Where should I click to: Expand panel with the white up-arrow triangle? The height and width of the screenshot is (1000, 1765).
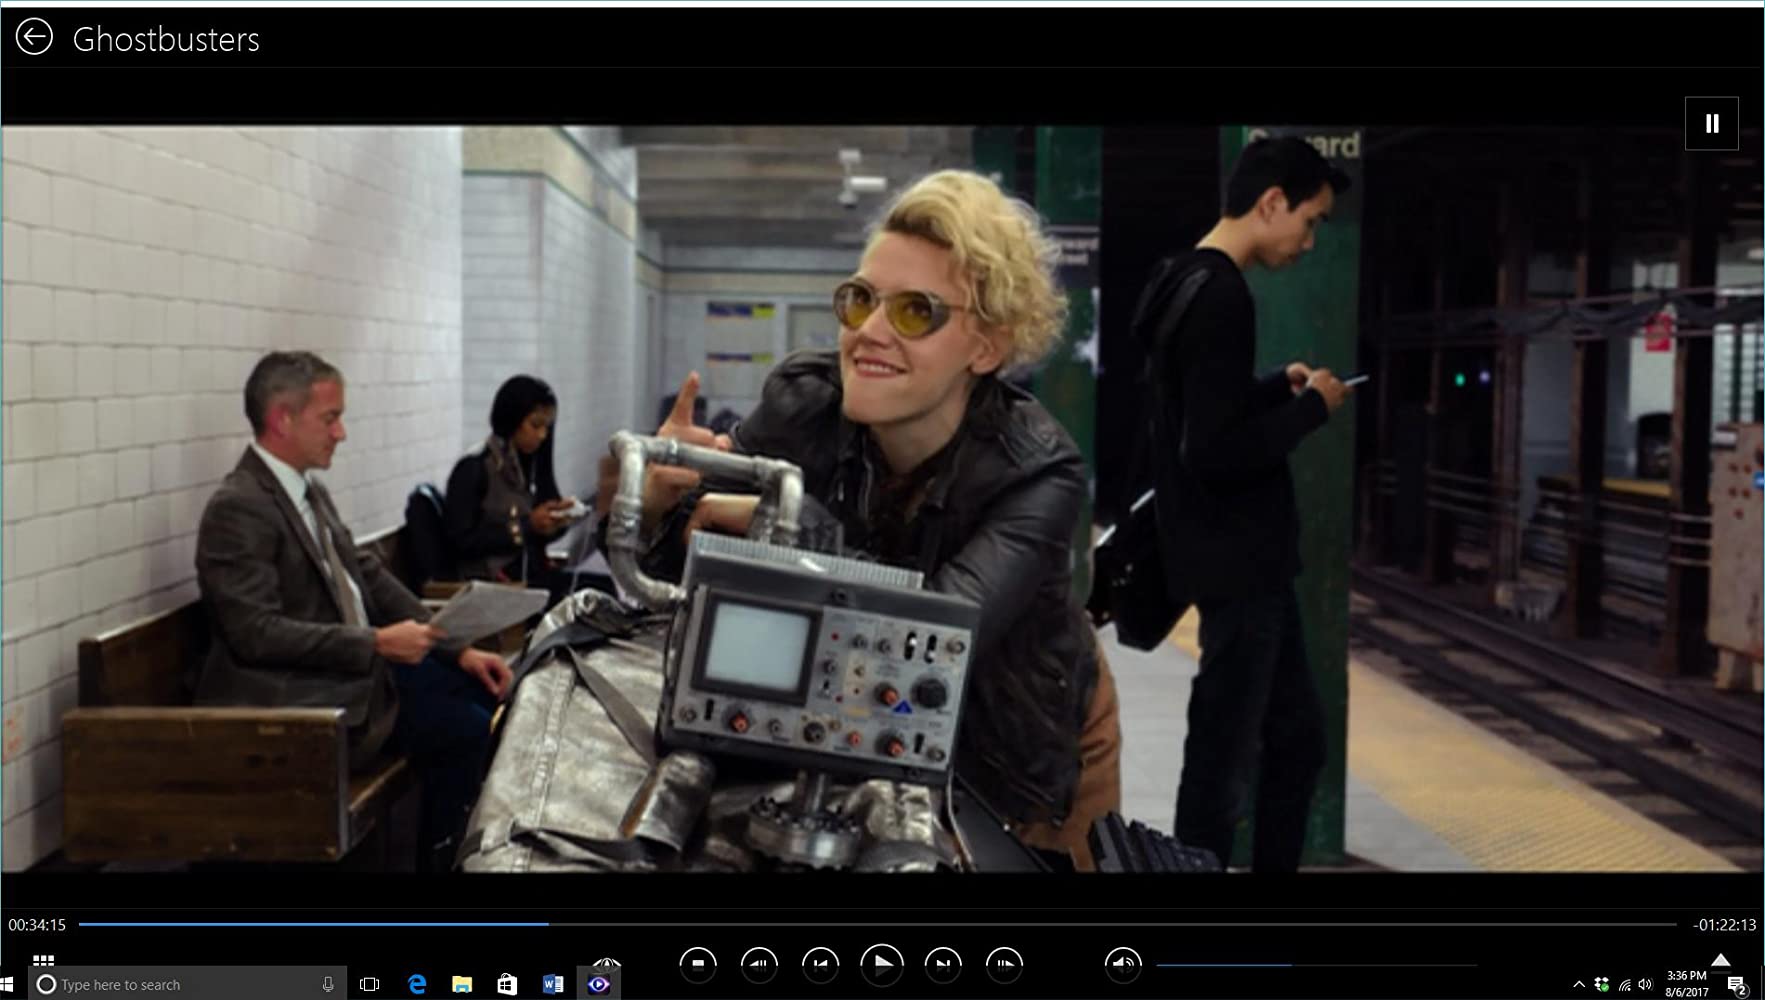[x=1720, y=960]
